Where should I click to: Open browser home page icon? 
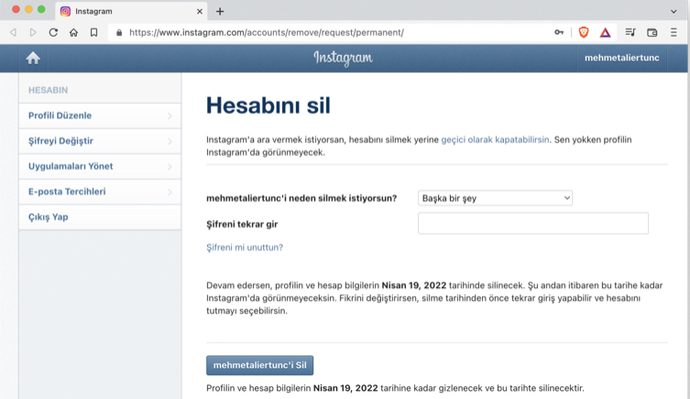pos(73,33)
